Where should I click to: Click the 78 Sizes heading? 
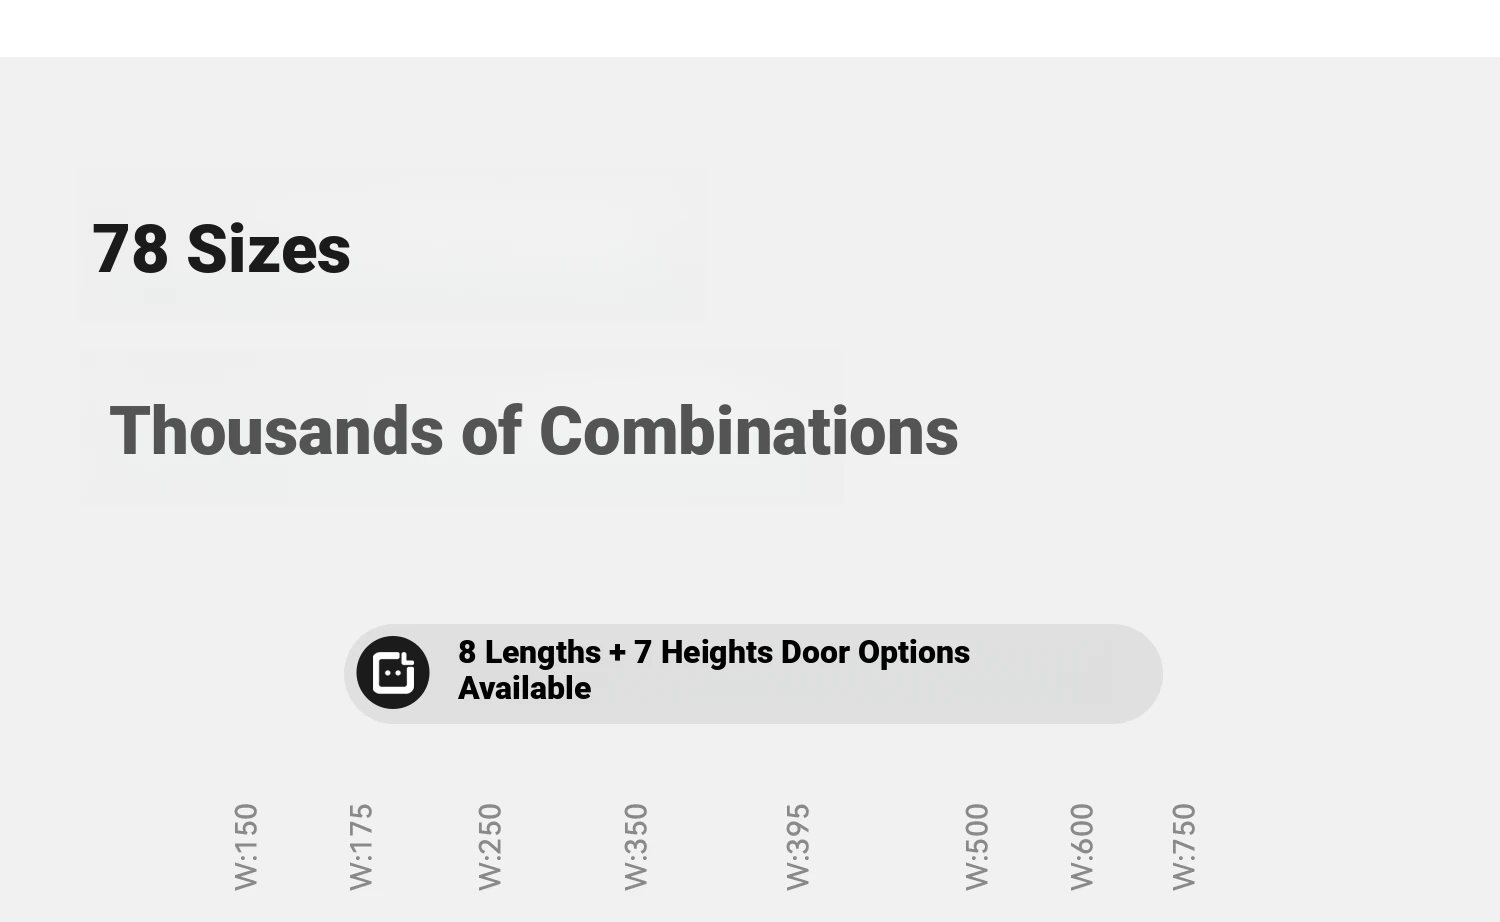(221, 249)
